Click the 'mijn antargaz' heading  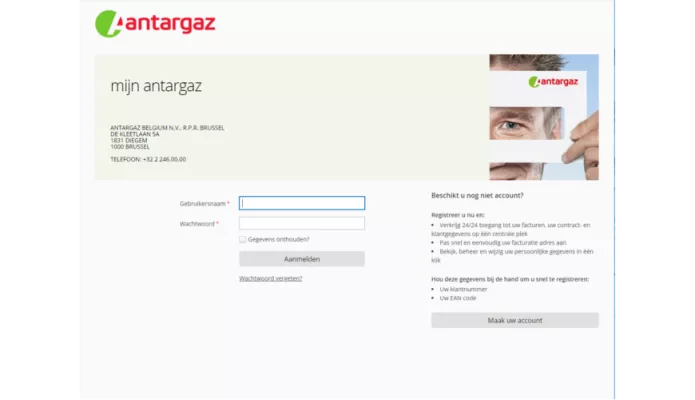click(156, 86)
